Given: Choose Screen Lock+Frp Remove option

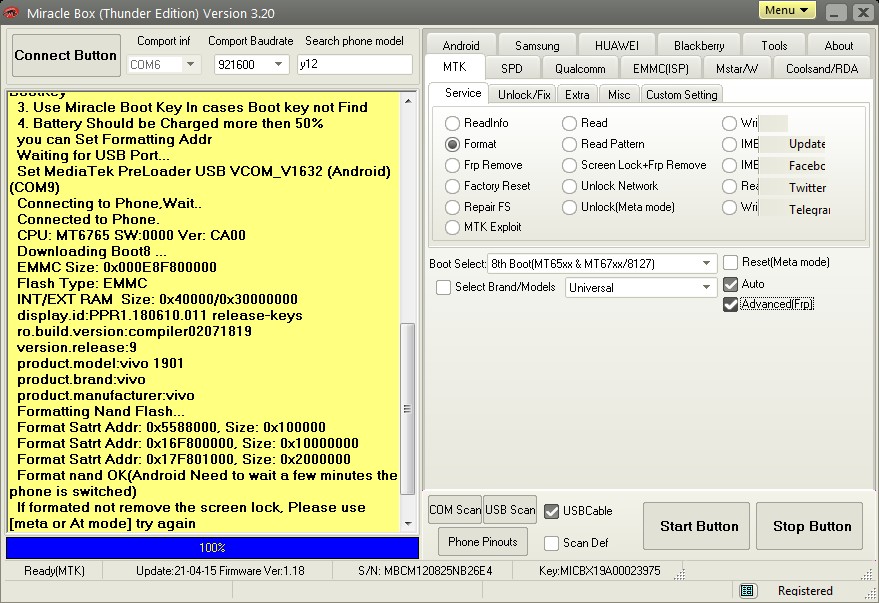Looking at the screenshot, I should tap(634, 165).
